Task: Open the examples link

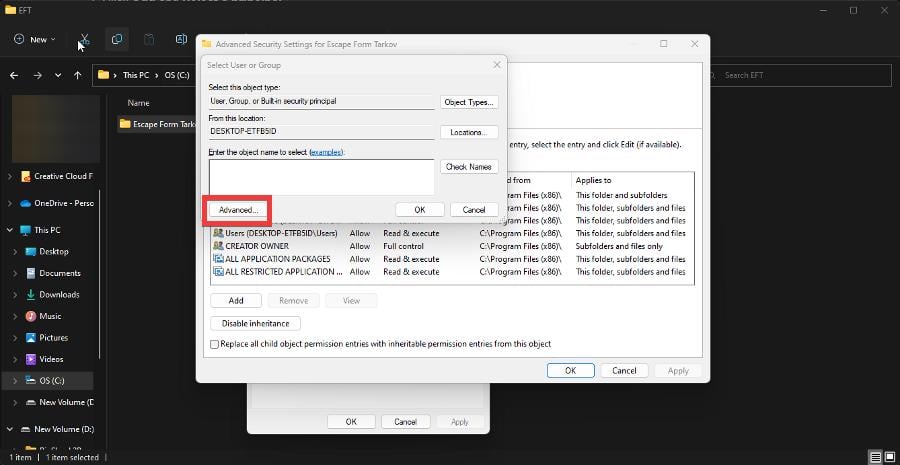Action: coord(326,153)
